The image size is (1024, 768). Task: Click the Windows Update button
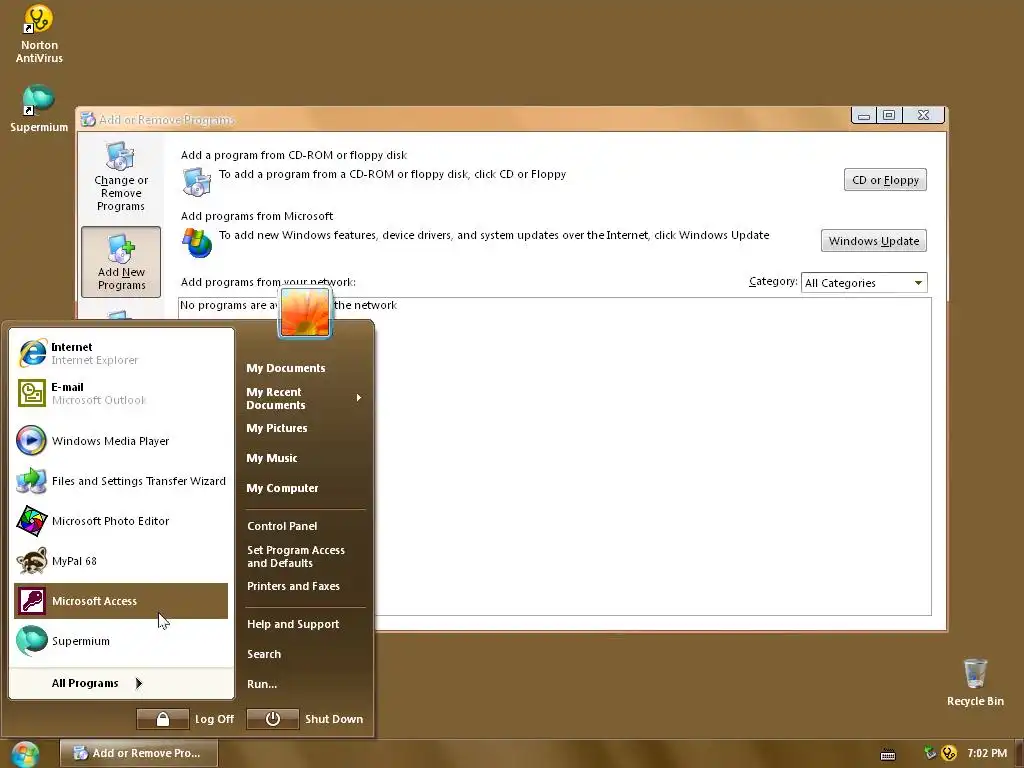[x=873, y=240]
